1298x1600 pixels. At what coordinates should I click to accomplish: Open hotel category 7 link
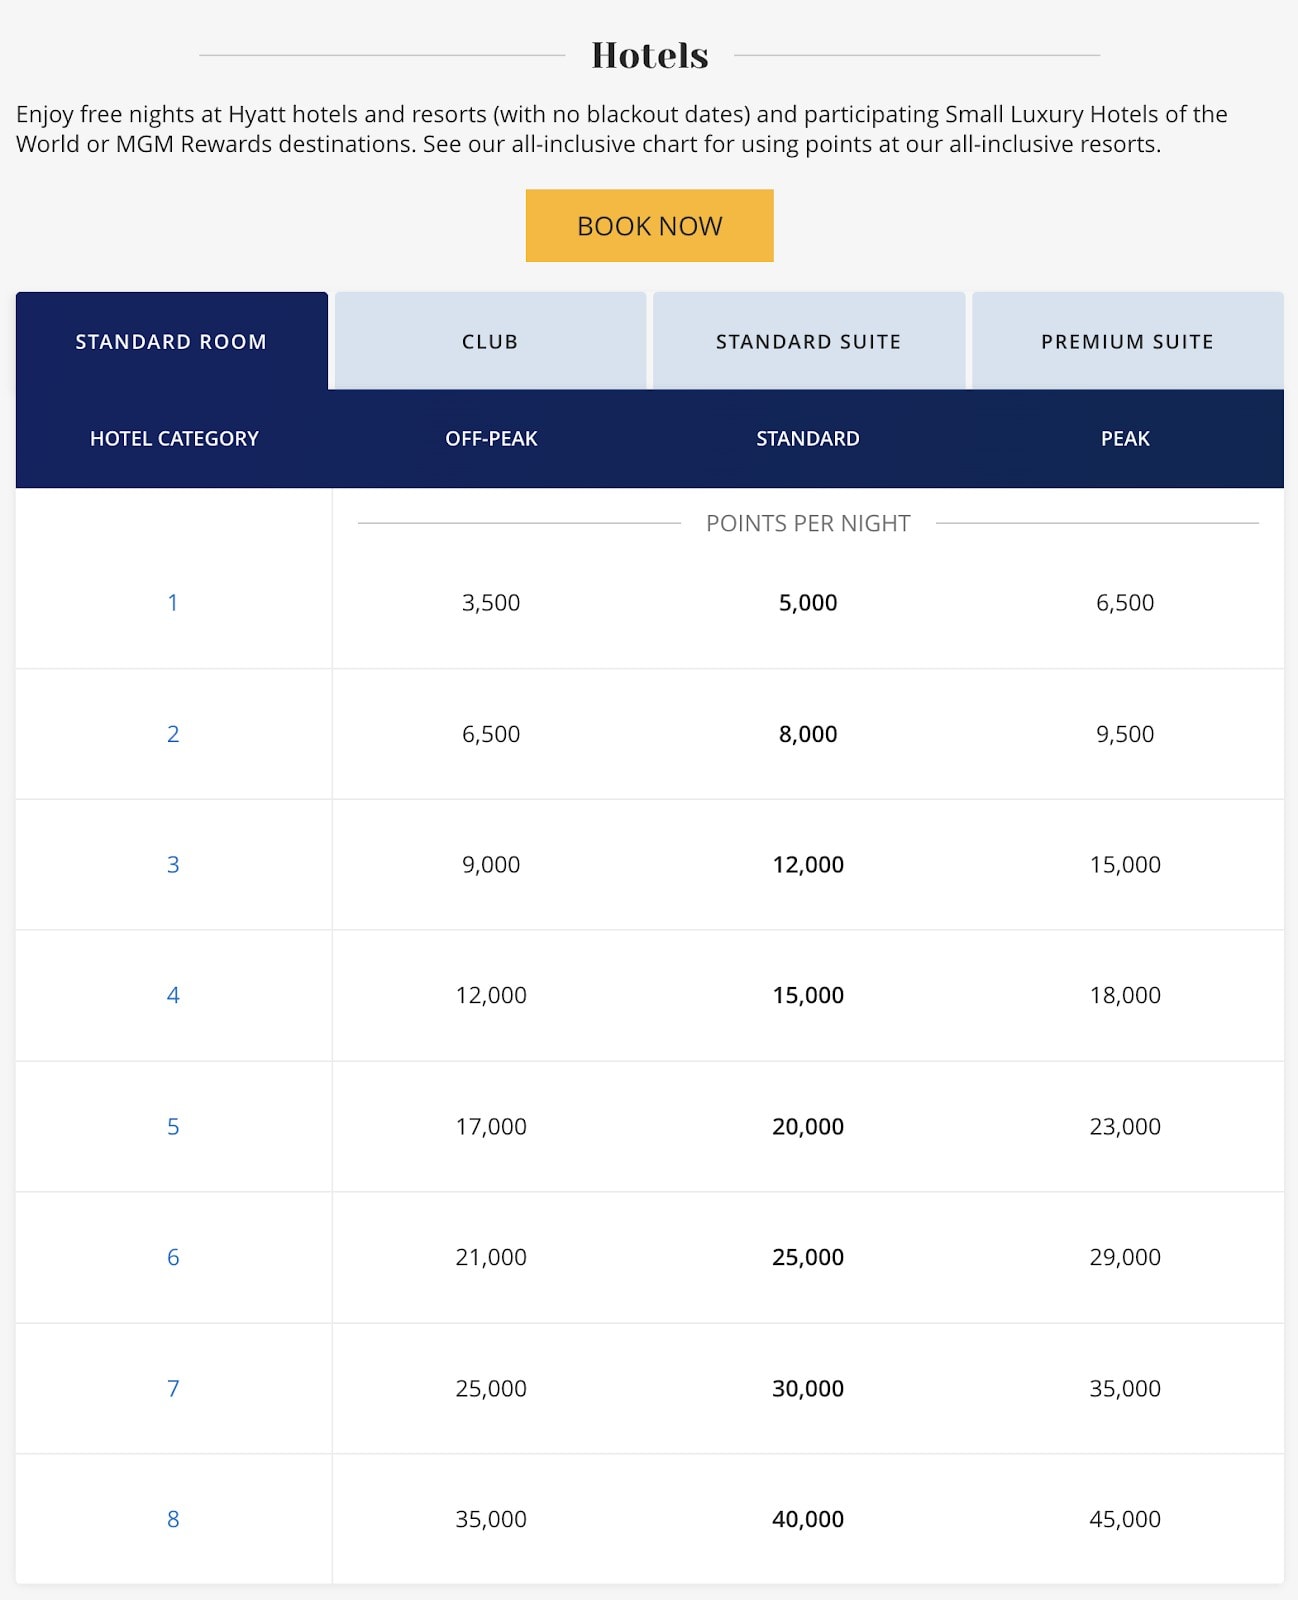pyautogui.click(x=173, y=1389)
